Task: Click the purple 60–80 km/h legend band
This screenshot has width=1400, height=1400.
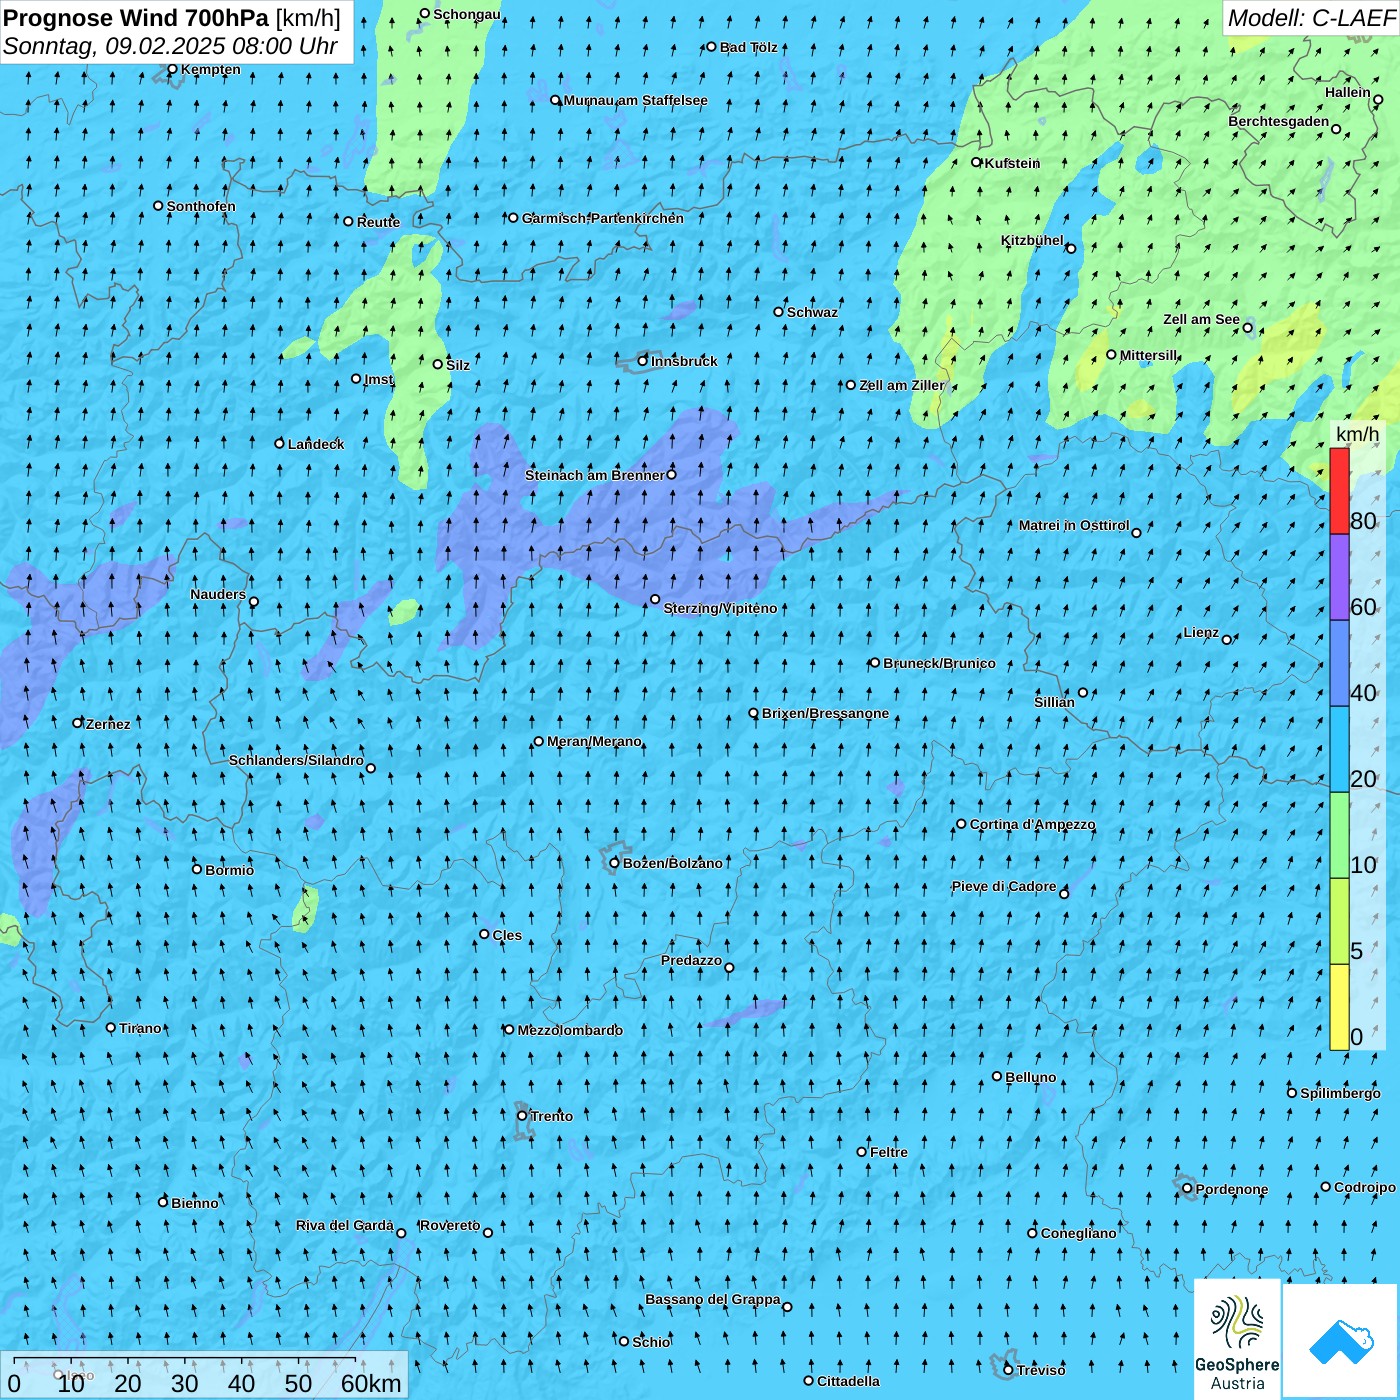Action: tap(1339, 577)
